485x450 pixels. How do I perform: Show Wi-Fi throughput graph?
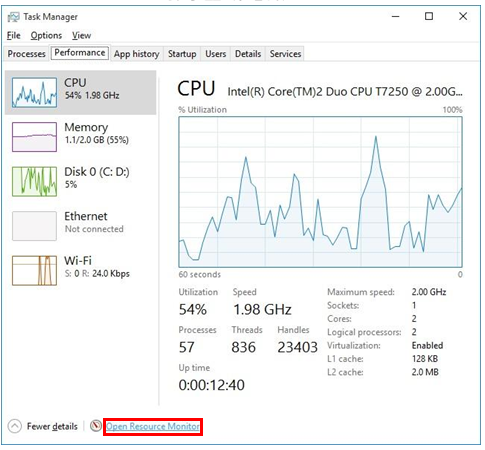tap(34, 270)
